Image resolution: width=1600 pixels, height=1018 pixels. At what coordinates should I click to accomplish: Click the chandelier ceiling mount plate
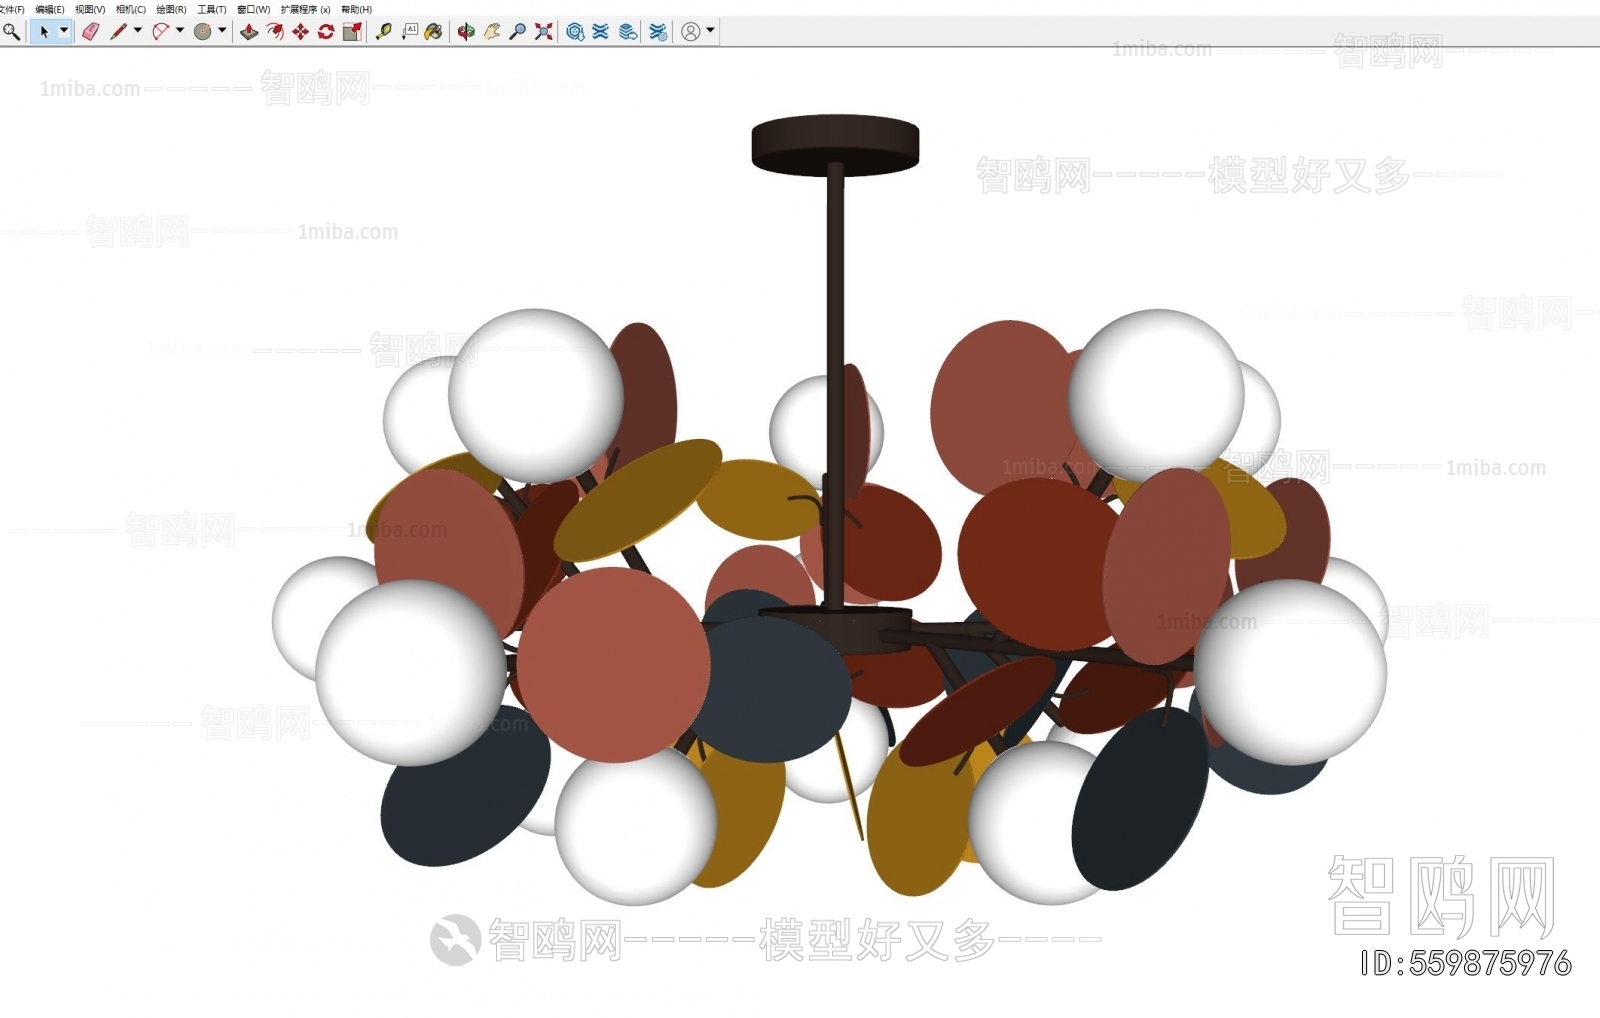coord(835,144)
